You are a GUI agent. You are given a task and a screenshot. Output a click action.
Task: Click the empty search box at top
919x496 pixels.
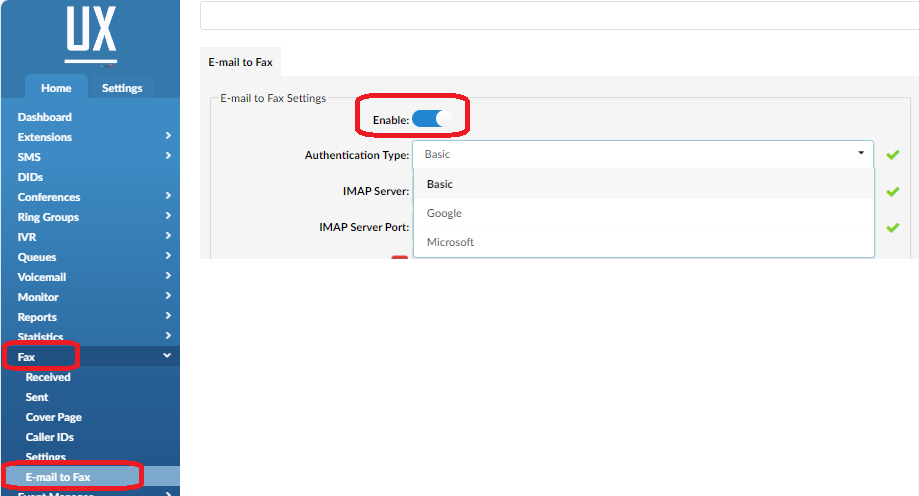click(x=560, y=15)
